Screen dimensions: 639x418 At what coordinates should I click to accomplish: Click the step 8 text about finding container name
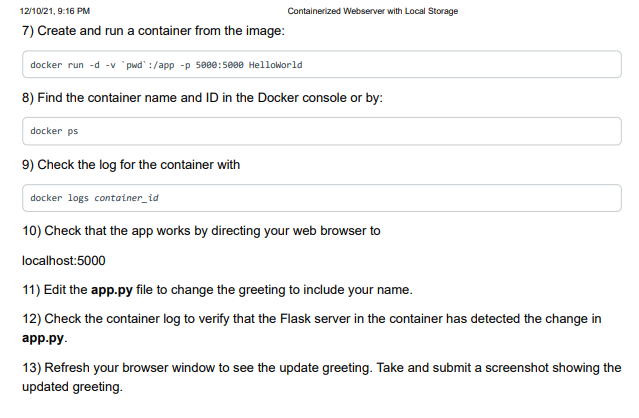coord(203,98)
